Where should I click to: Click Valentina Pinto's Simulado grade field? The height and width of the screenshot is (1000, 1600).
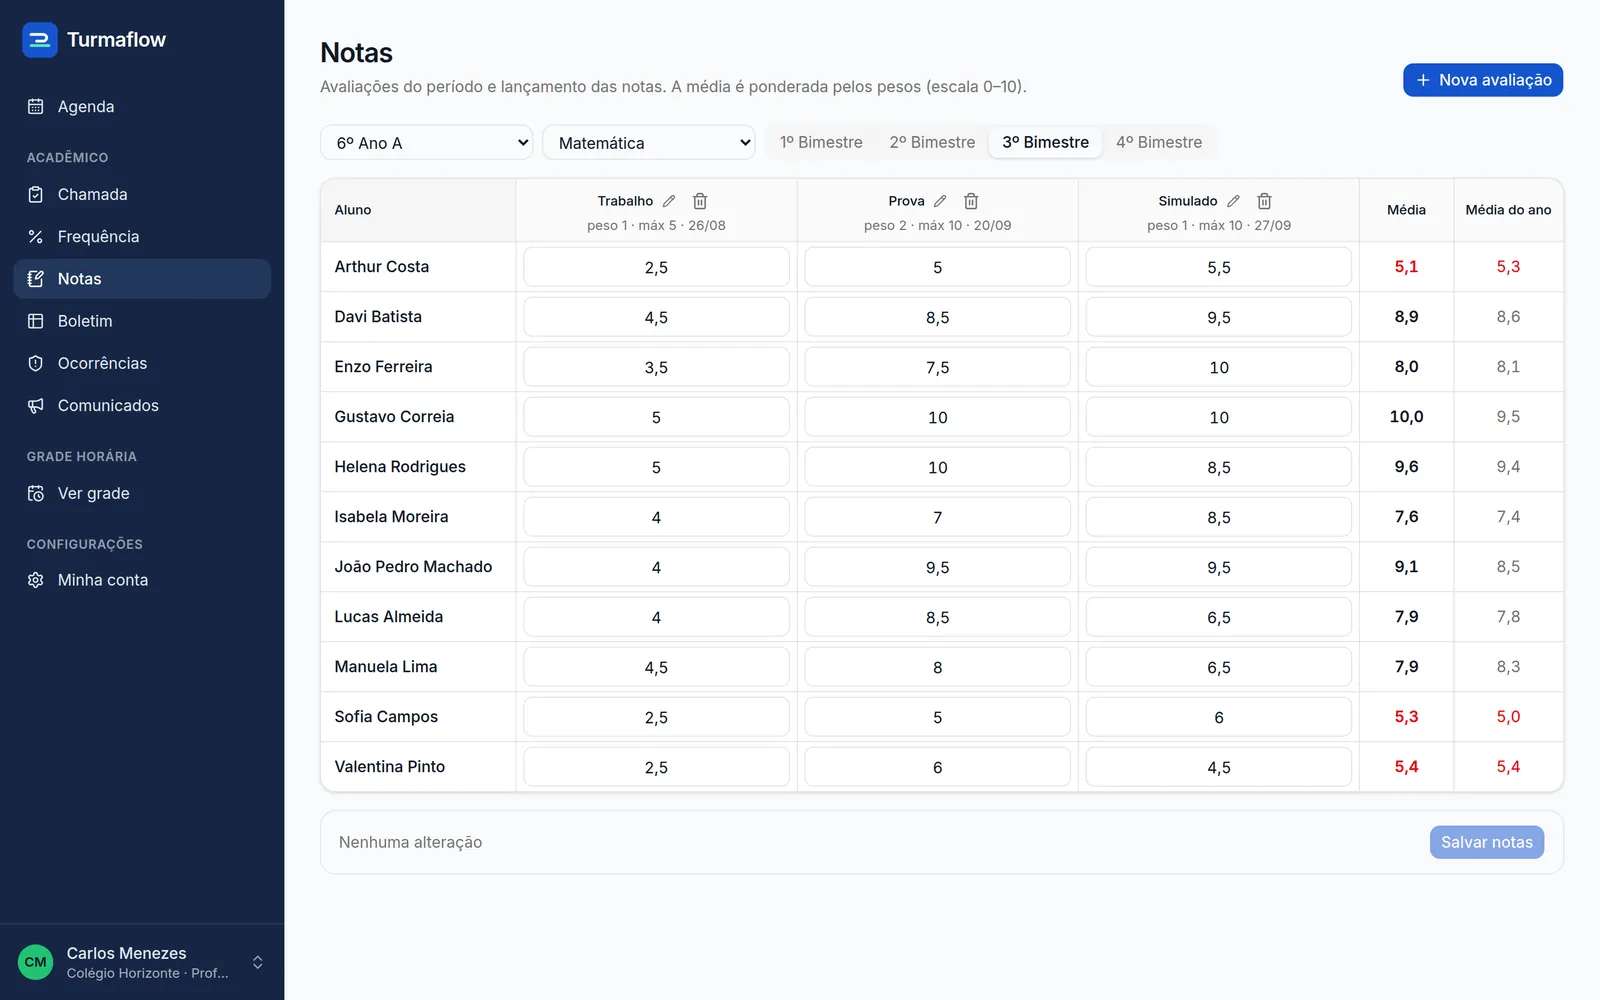[x=1219, y=767]
